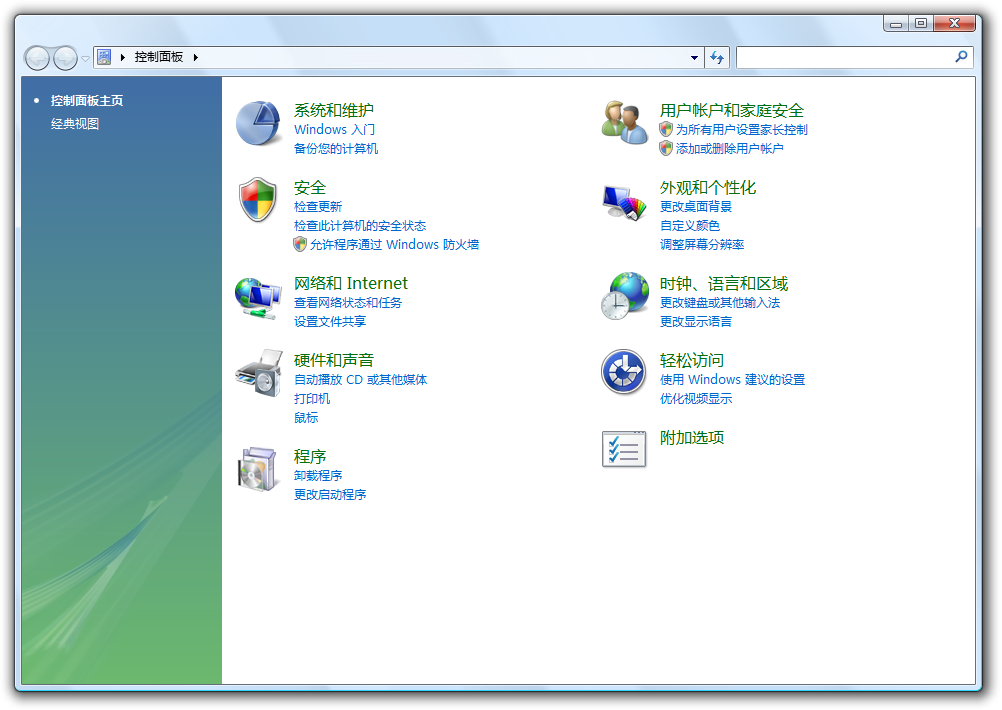Viewport: 1002px width, 710px height.
Task: Click the 附加选项 checklist icon
Action: click(x=624, y=449)
